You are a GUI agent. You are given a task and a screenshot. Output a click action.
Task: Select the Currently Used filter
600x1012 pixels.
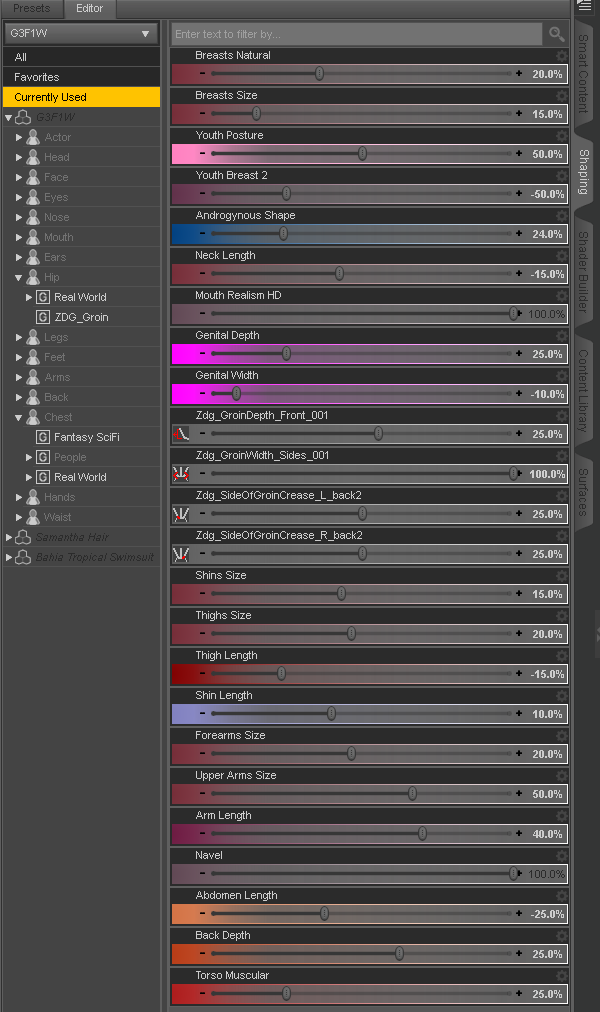click(x=81, y=97)
